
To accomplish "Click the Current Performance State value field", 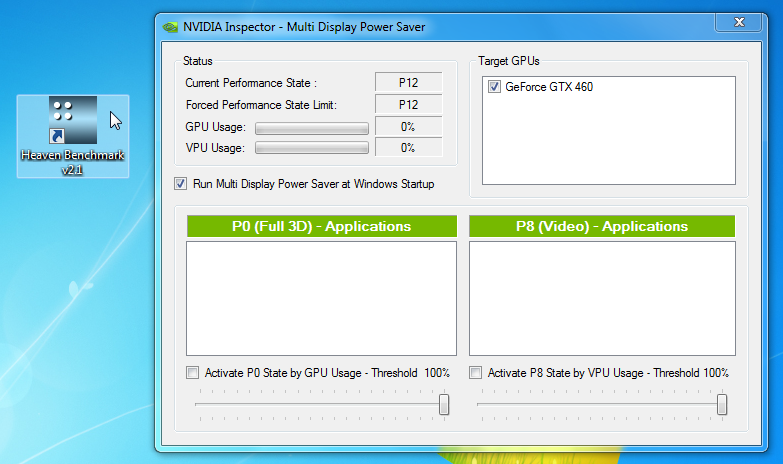I will 408,82.
